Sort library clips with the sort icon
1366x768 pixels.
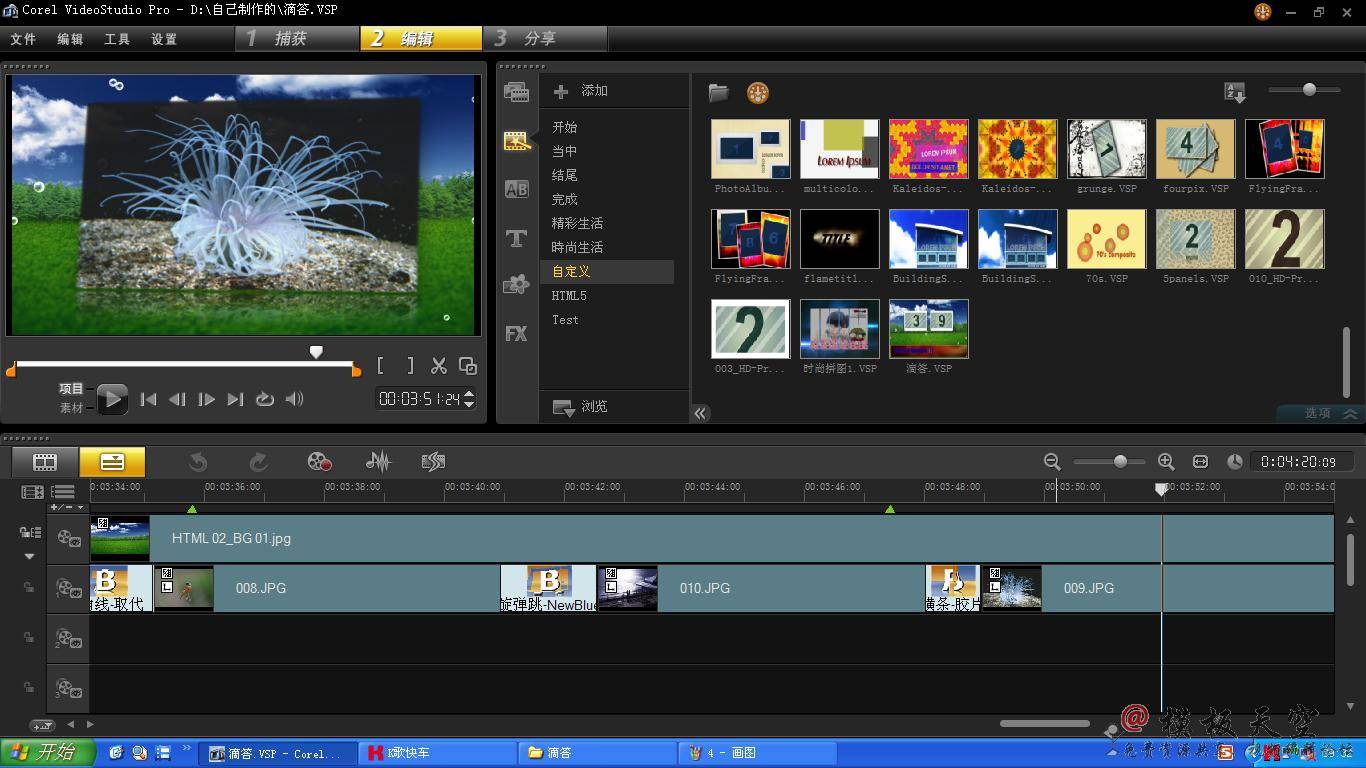tap(1235, 92)
